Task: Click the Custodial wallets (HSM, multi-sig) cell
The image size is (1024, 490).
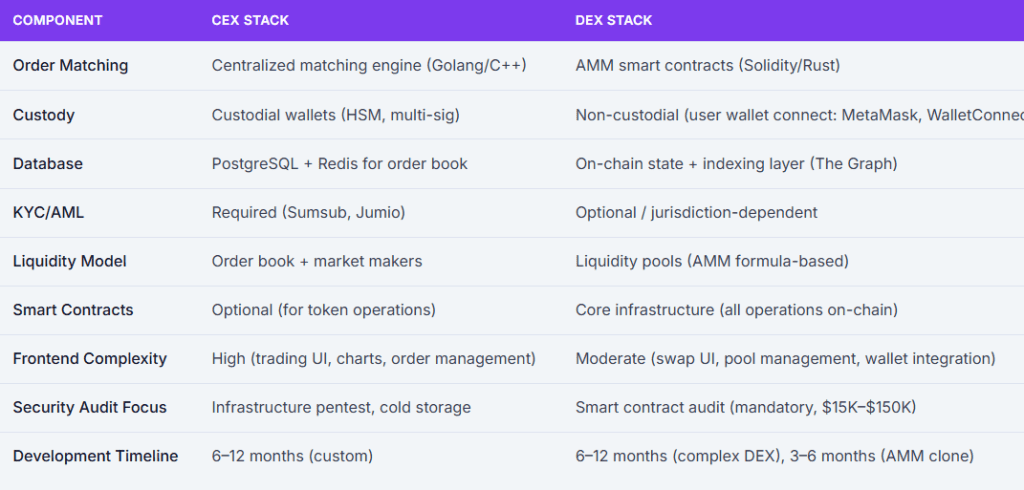Action: point(335,115)
